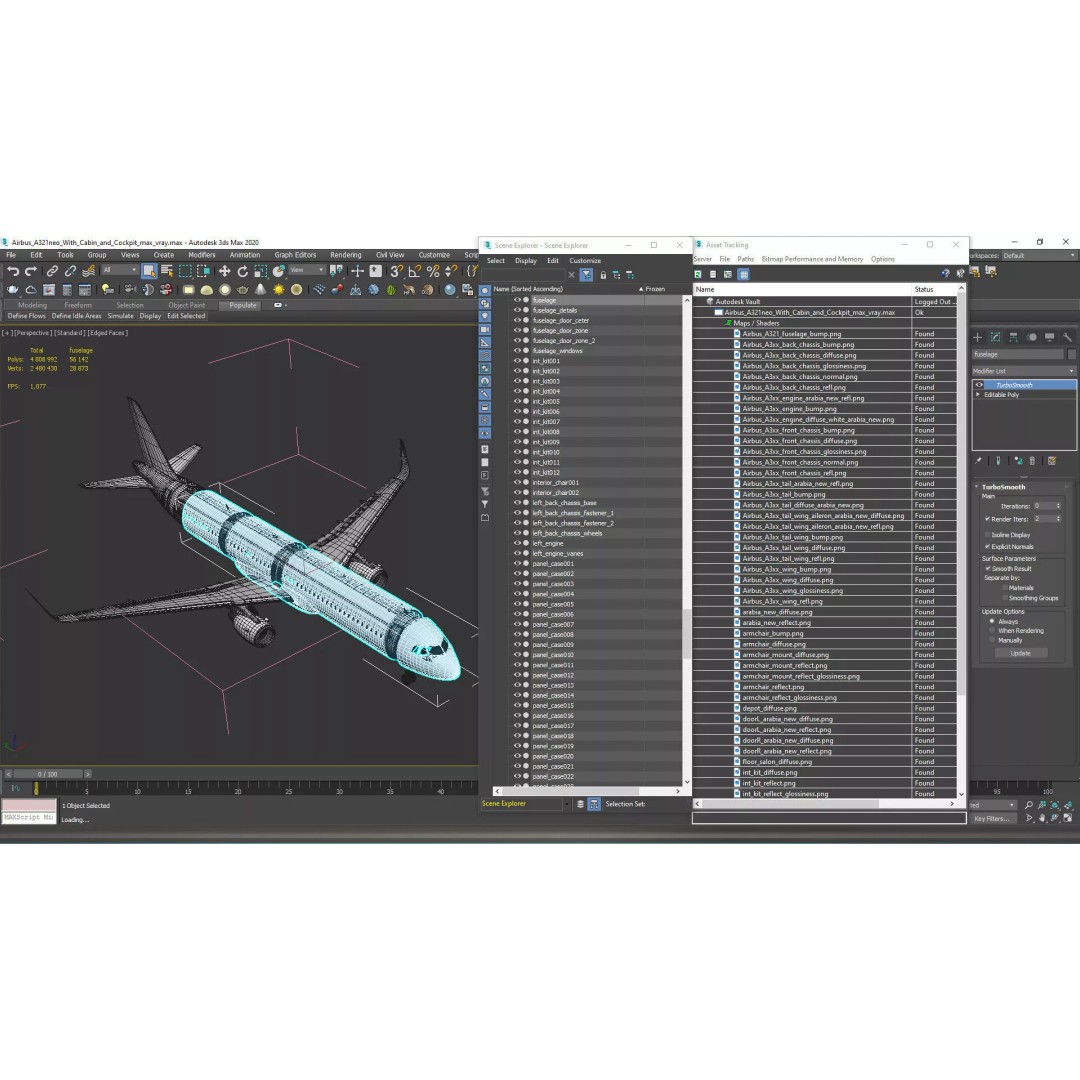Viewport: 1080px width, 1080px height.
Task: Switch to the Modeling ribbon tab
Action: tap(32, 305)
